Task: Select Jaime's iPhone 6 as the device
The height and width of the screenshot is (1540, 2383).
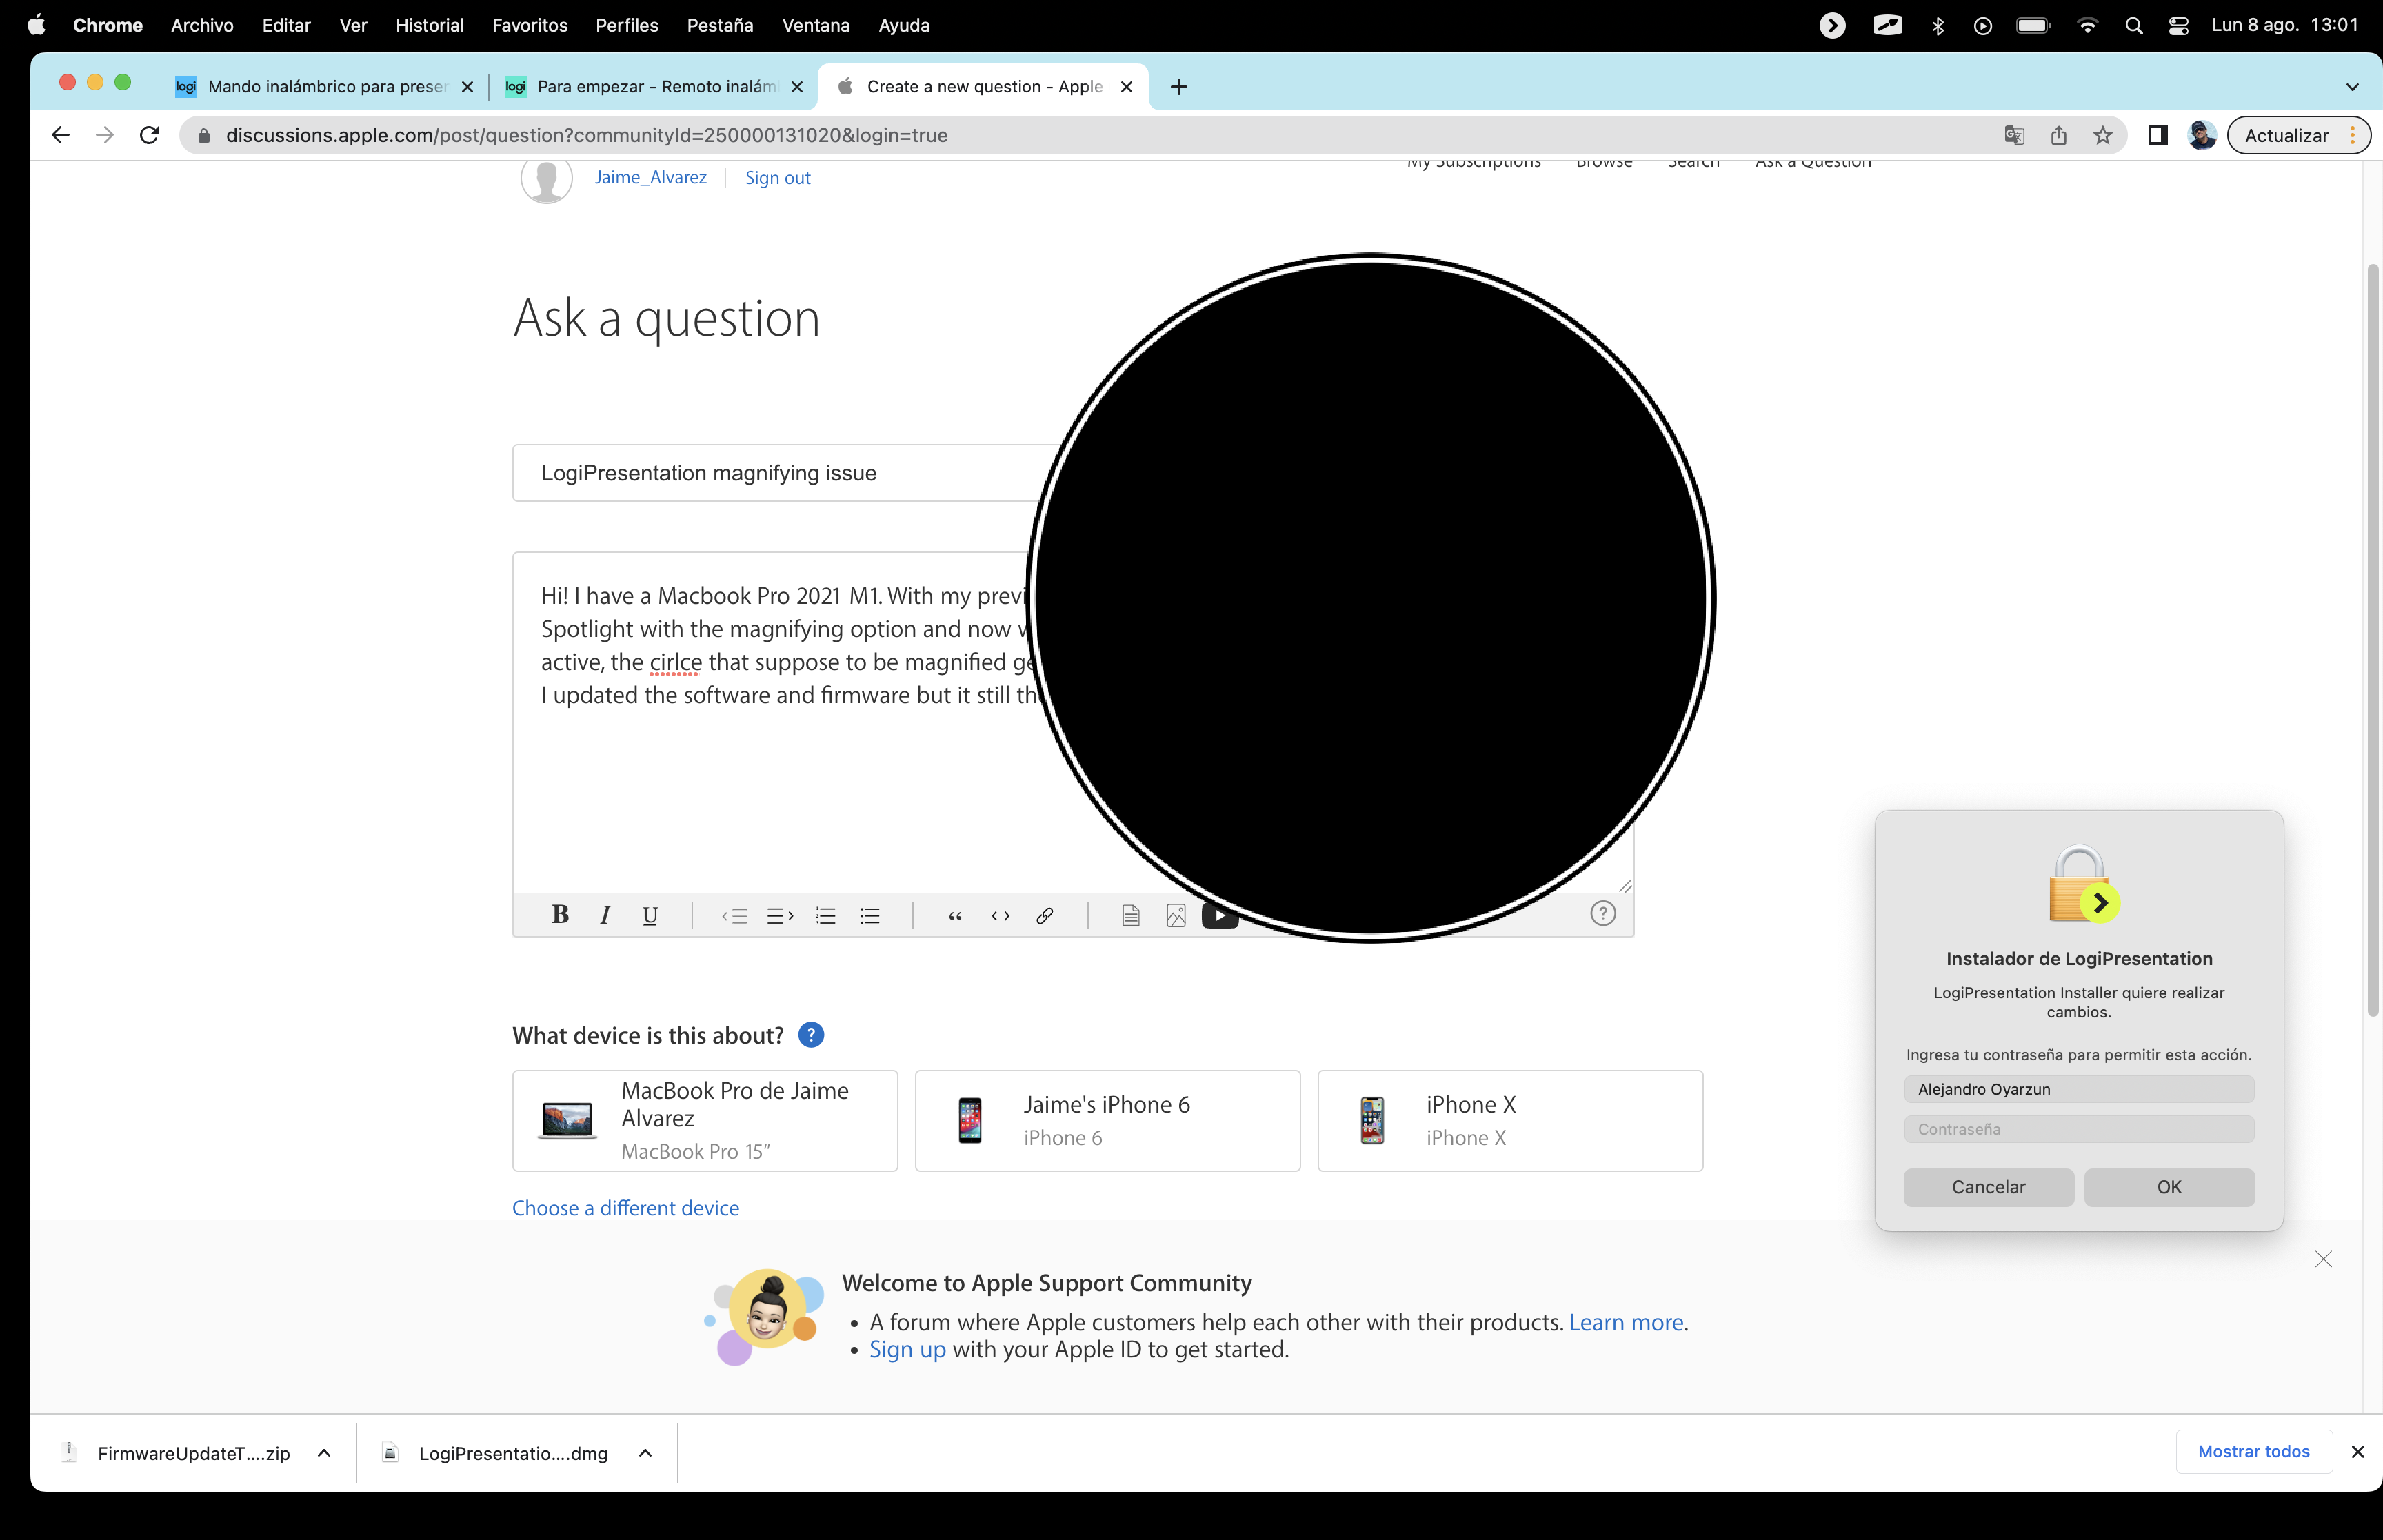Action: 1107,1120
